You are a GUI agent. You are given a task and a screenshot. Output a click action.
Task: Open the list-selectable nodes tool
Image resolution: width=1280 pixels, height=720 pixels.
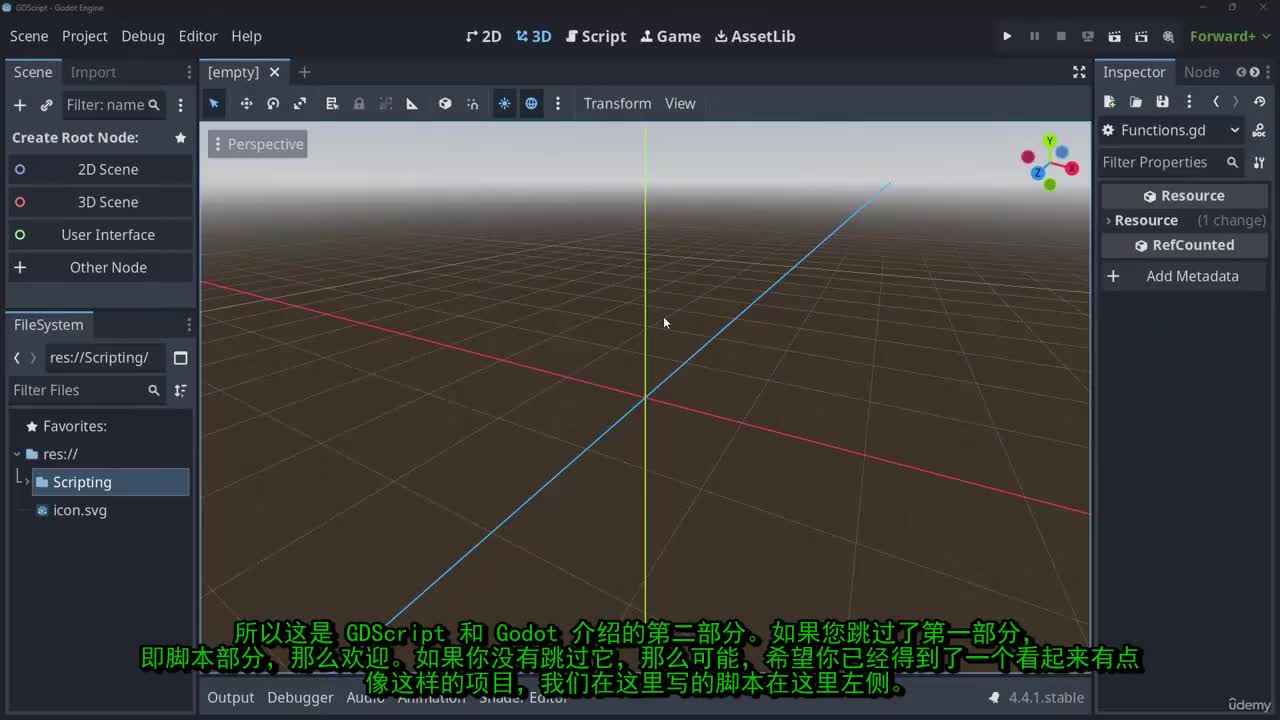point(332,103)
